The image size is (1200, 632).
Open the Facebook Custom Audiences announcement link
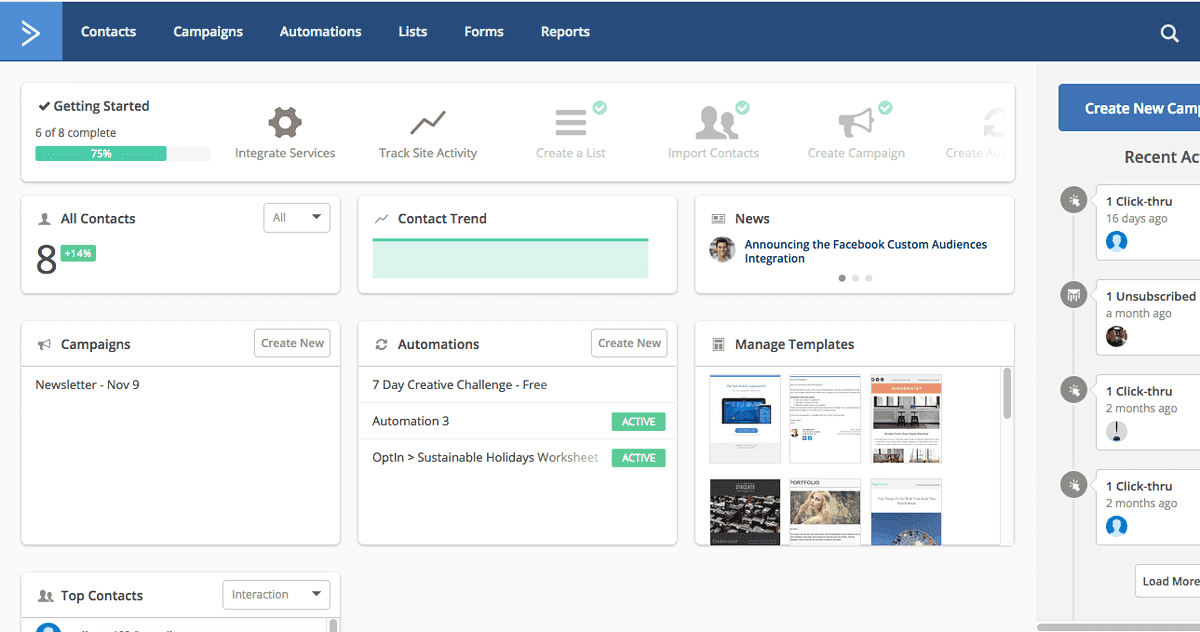coord(865,251)
